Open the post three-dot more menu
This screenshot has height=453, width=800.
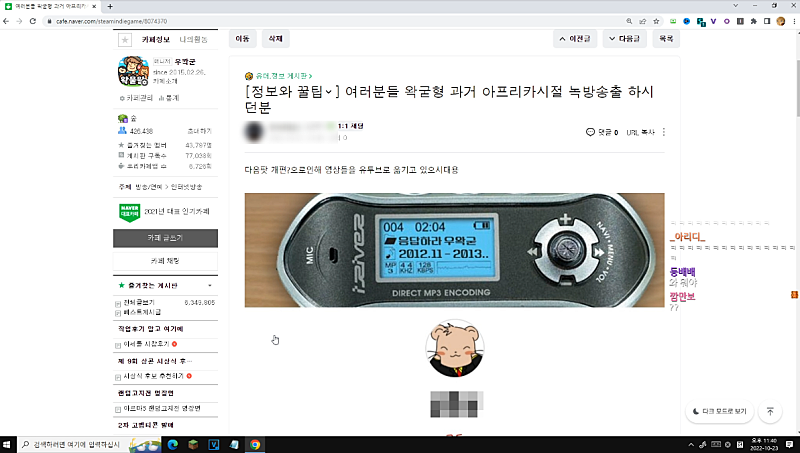coord(664,132)
